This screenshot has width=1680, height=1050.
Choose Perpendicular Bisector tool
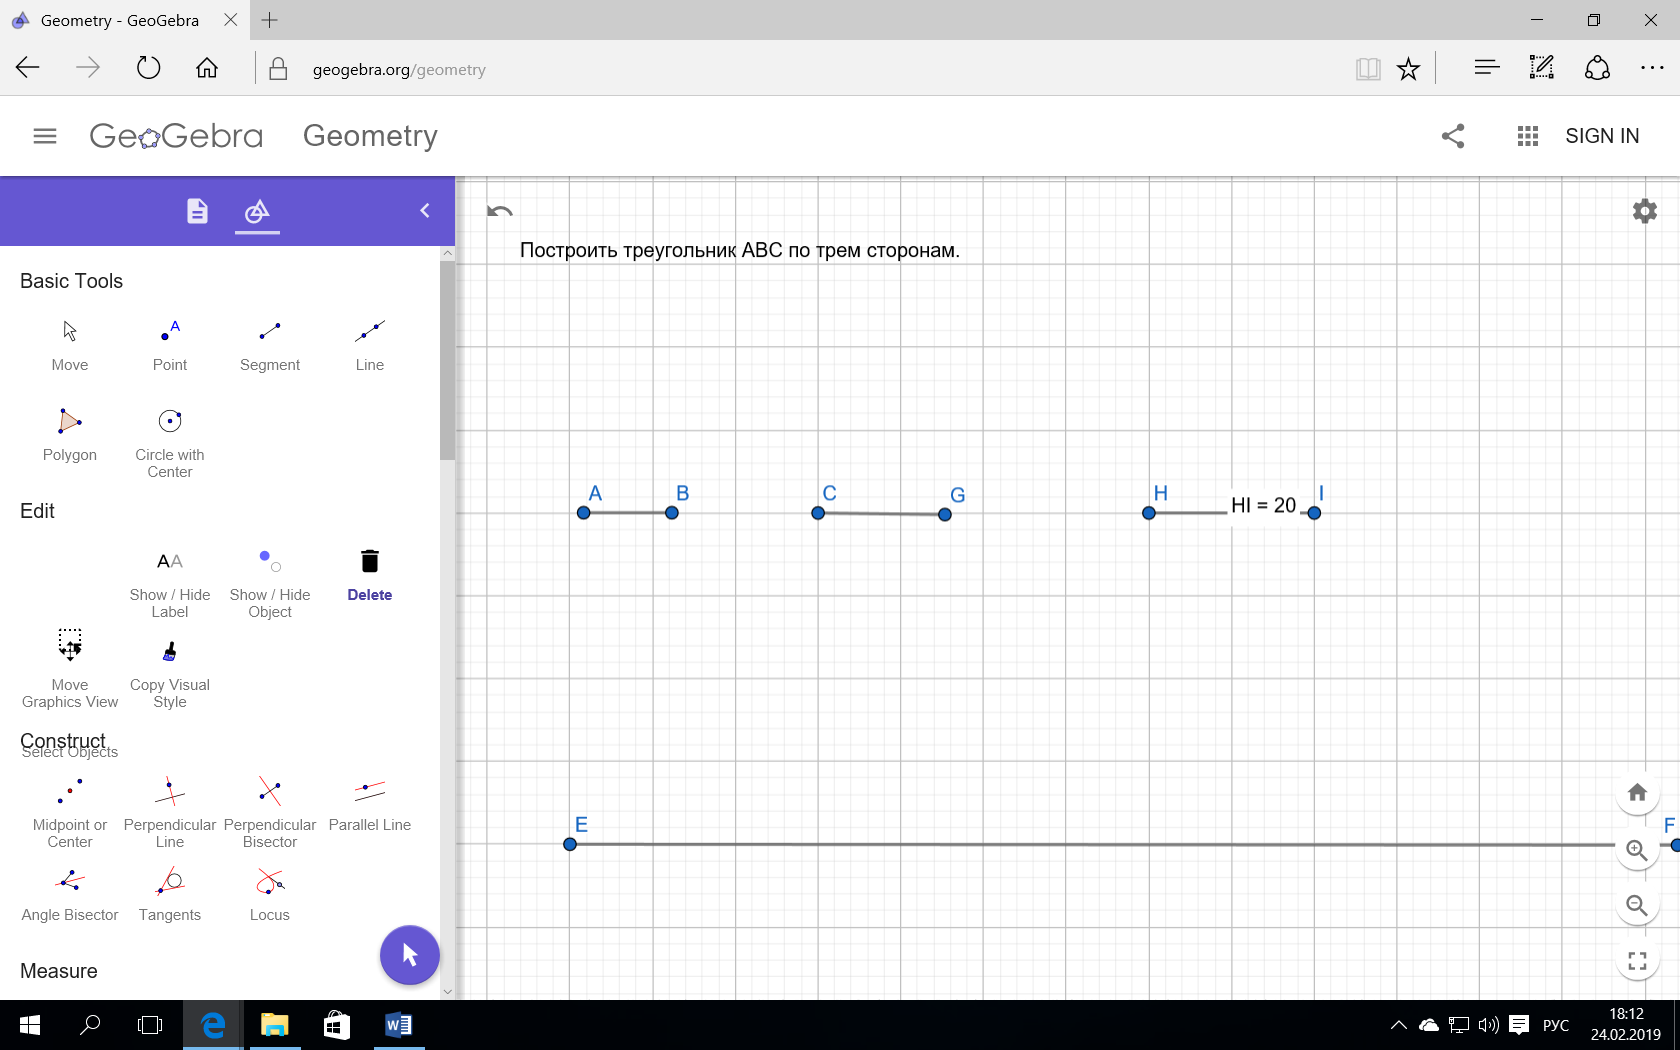pyautogui.click(x=270, y=813)
